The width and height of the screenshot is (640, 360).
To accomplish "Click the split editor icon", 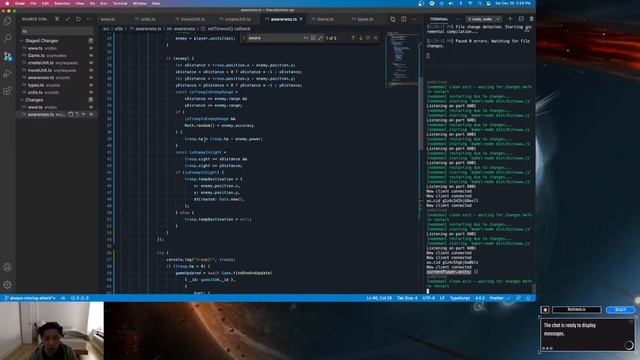I will (x=404, y=19).
